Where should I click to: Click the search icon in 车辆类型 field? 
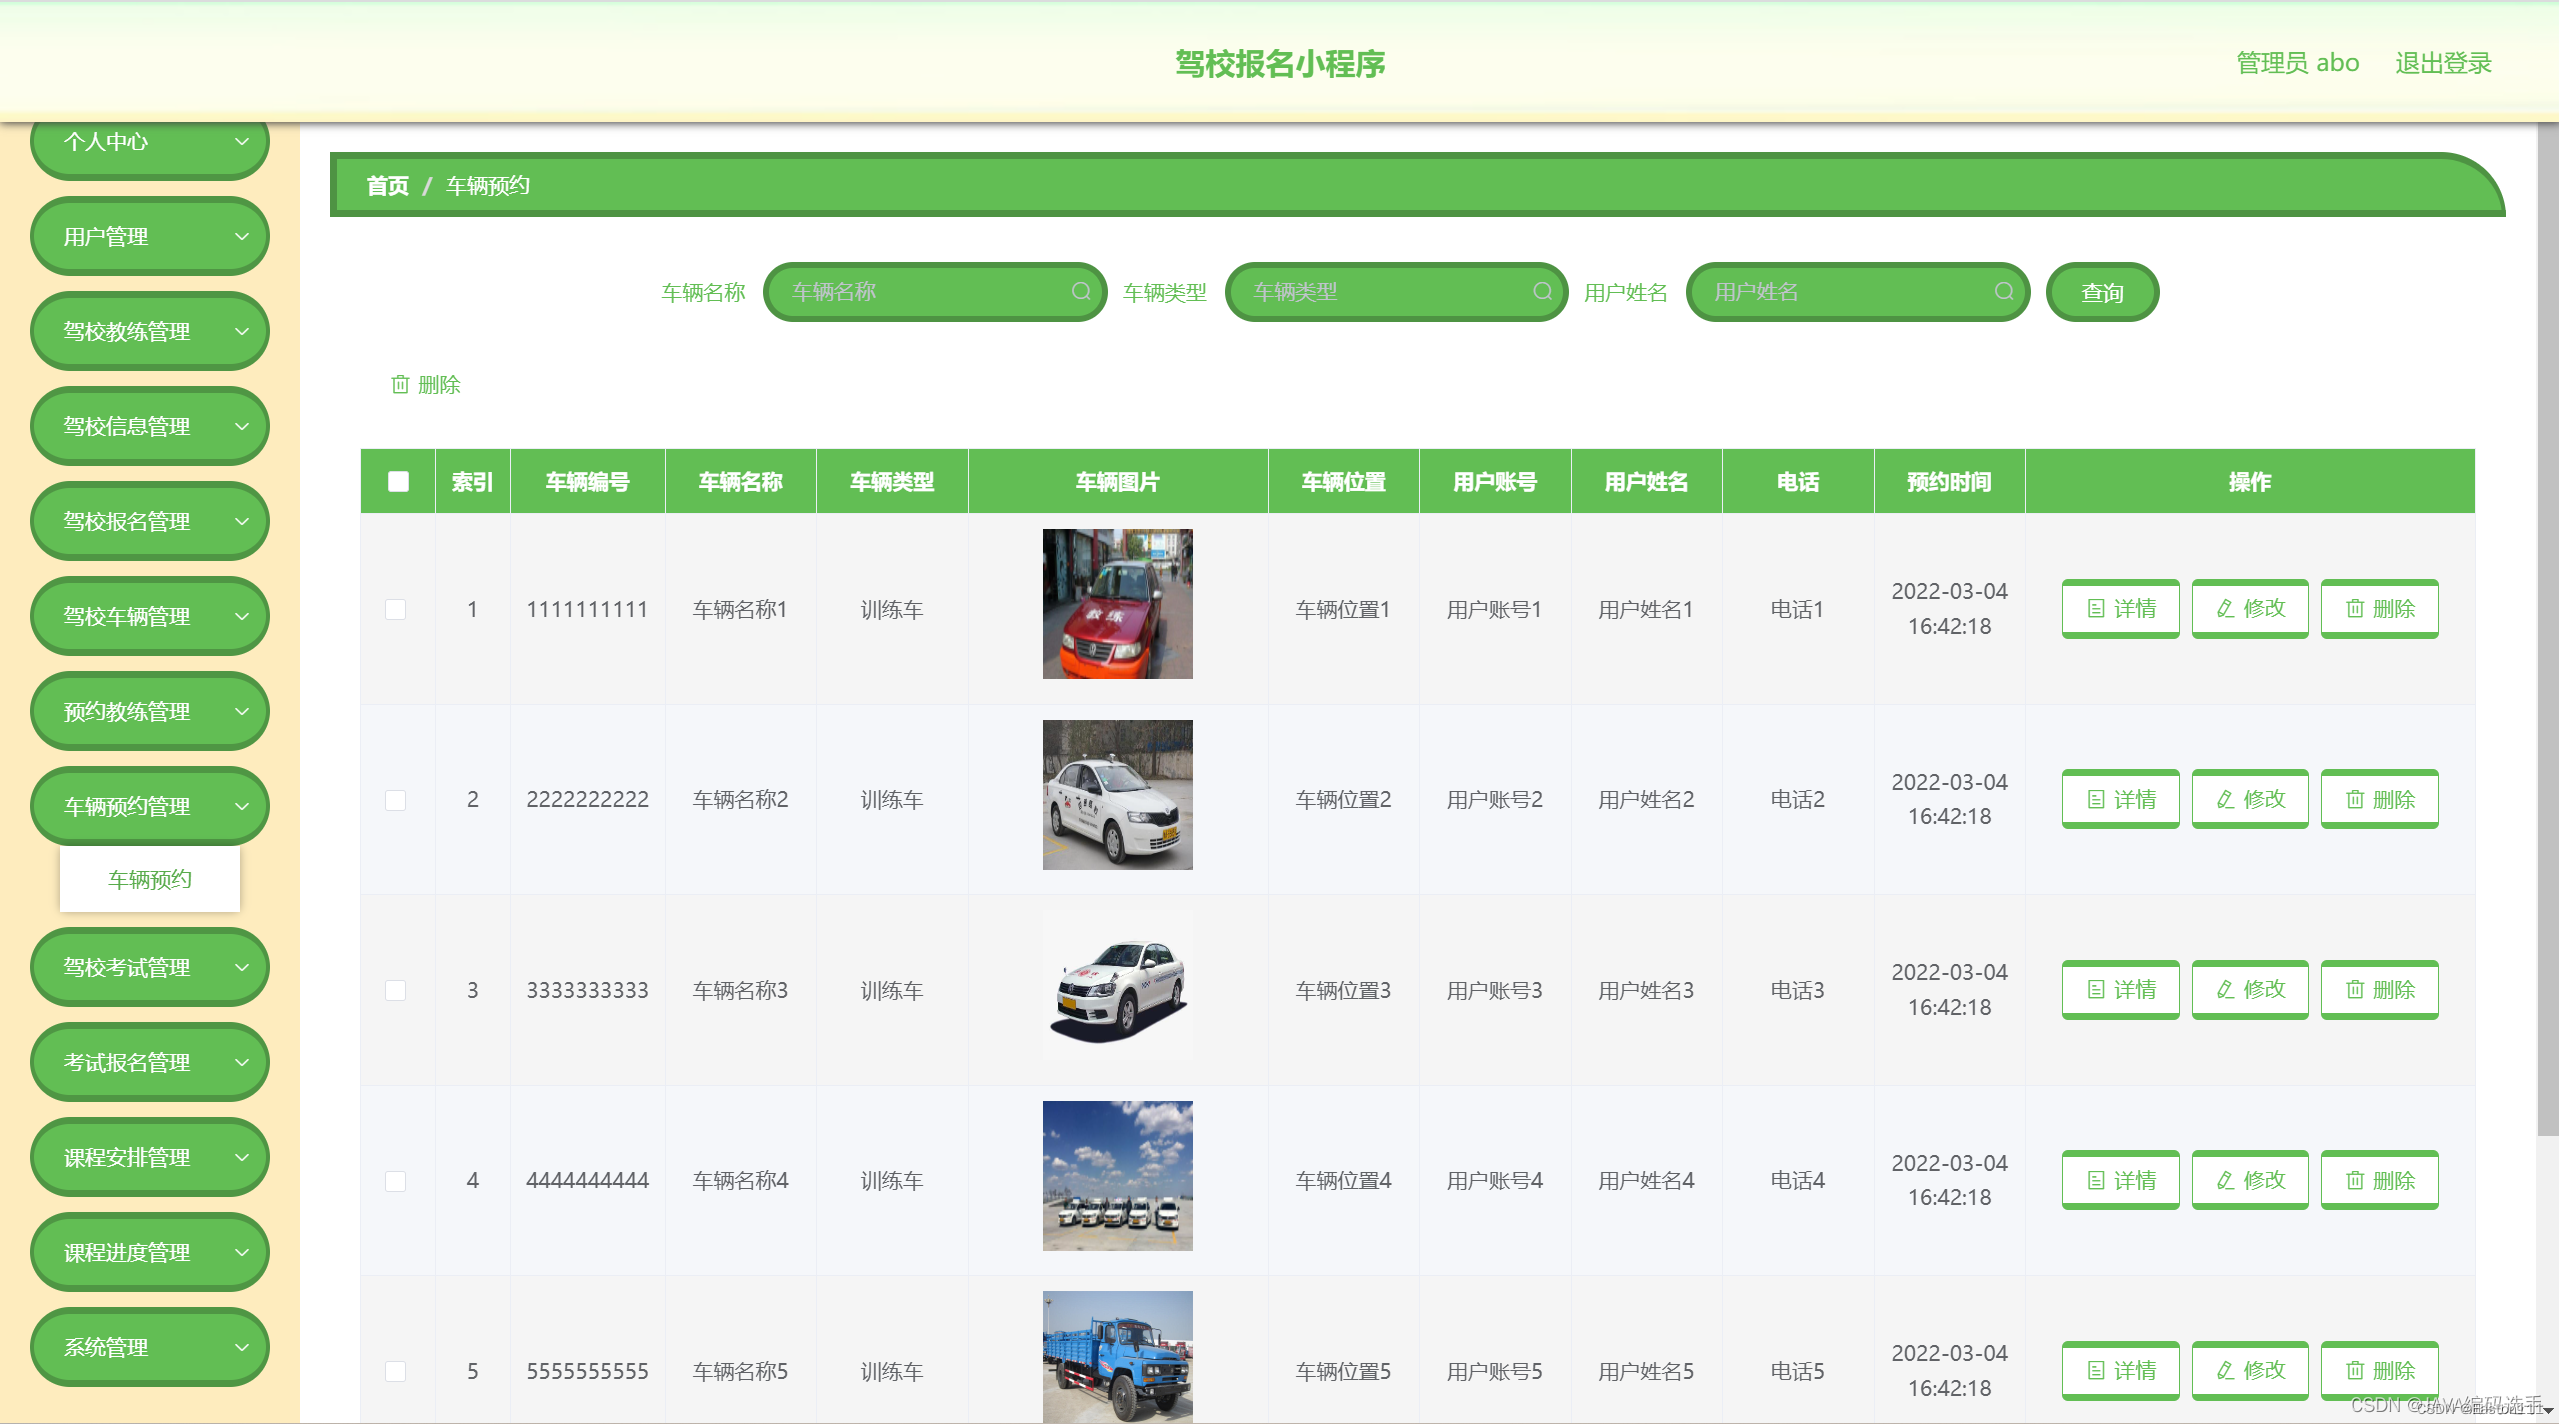pos(1543,291)
